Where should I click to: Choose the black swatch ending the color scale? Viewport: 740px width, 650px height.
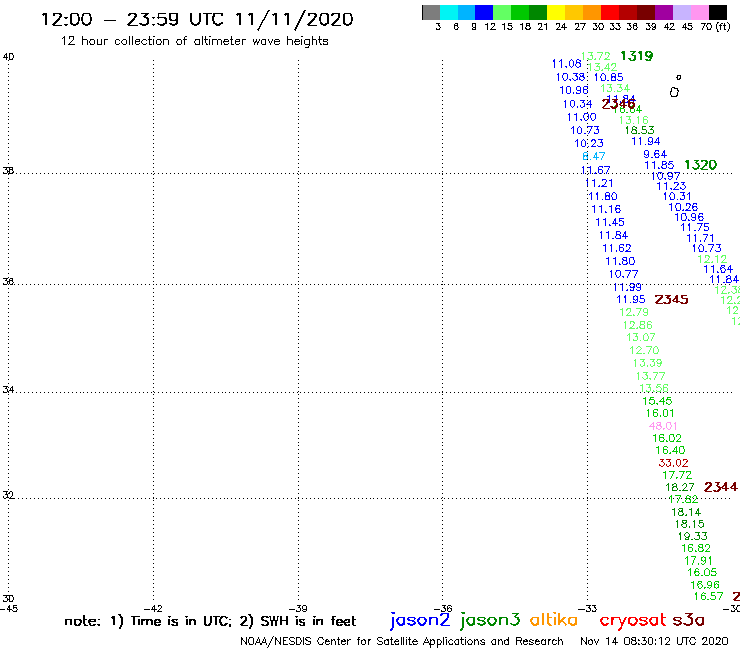[717, 12]
